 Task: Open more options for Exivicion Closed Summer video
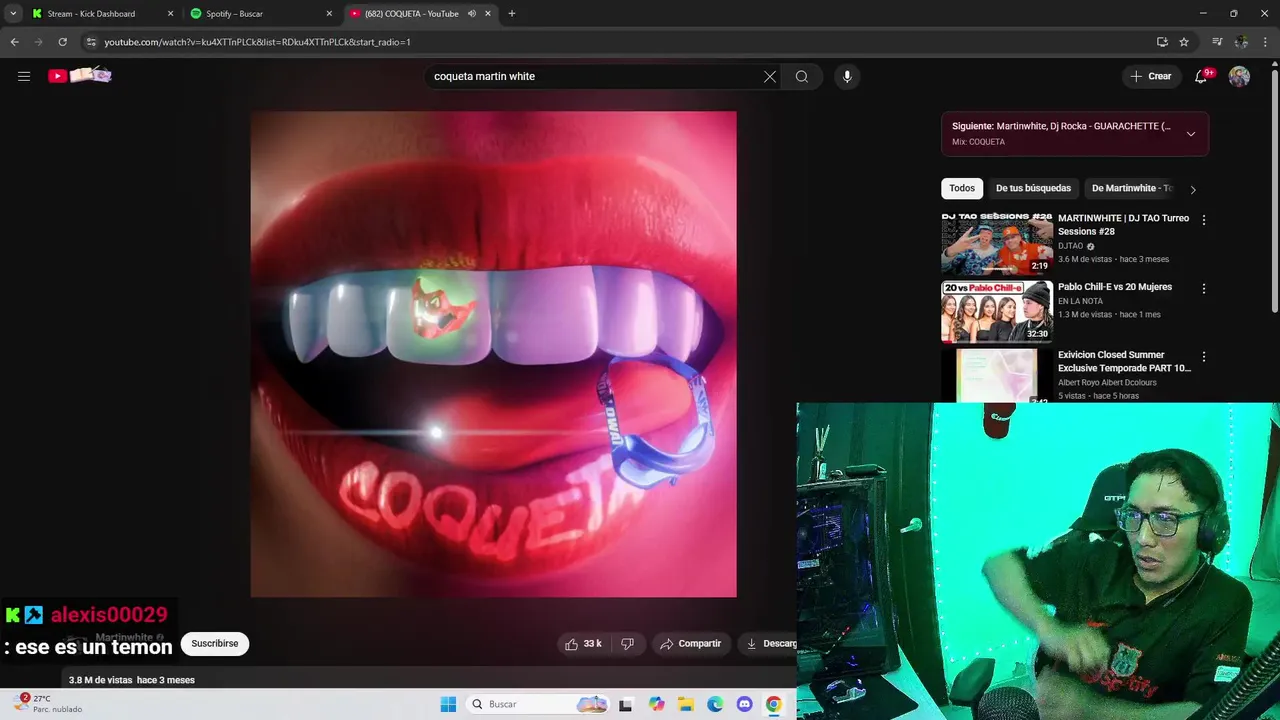(x=1204, y=357)
